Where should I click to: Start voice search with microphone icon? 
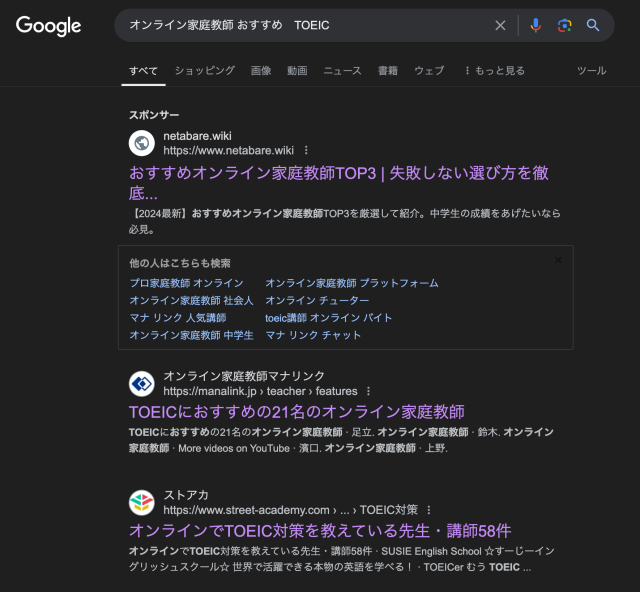click(x=536, y=25)
